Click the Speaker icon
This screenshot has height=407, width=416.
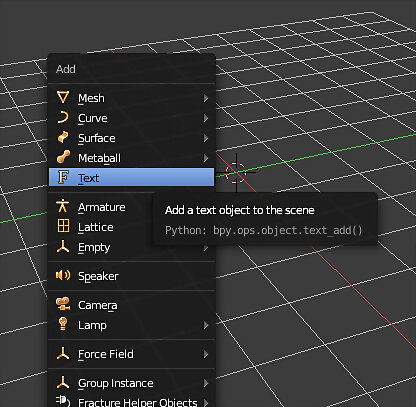coord(63,275)
